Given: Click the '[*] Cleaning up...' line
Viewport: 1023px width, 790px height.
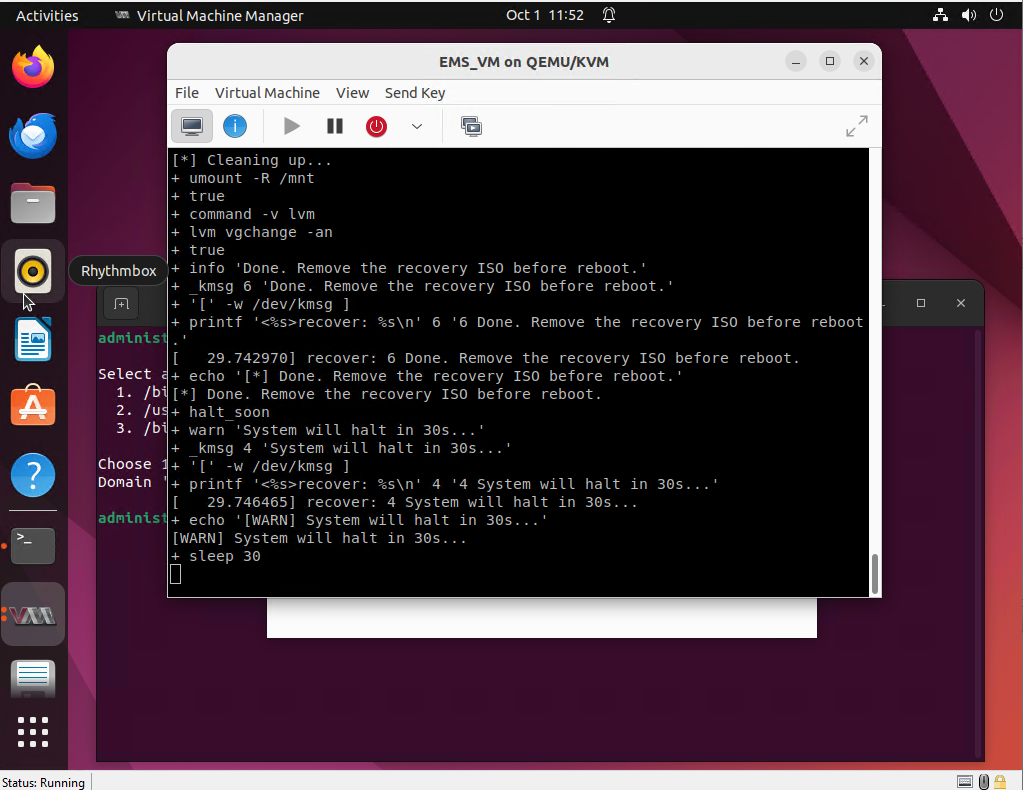Looking at the screenshot, I should [251, 160].
